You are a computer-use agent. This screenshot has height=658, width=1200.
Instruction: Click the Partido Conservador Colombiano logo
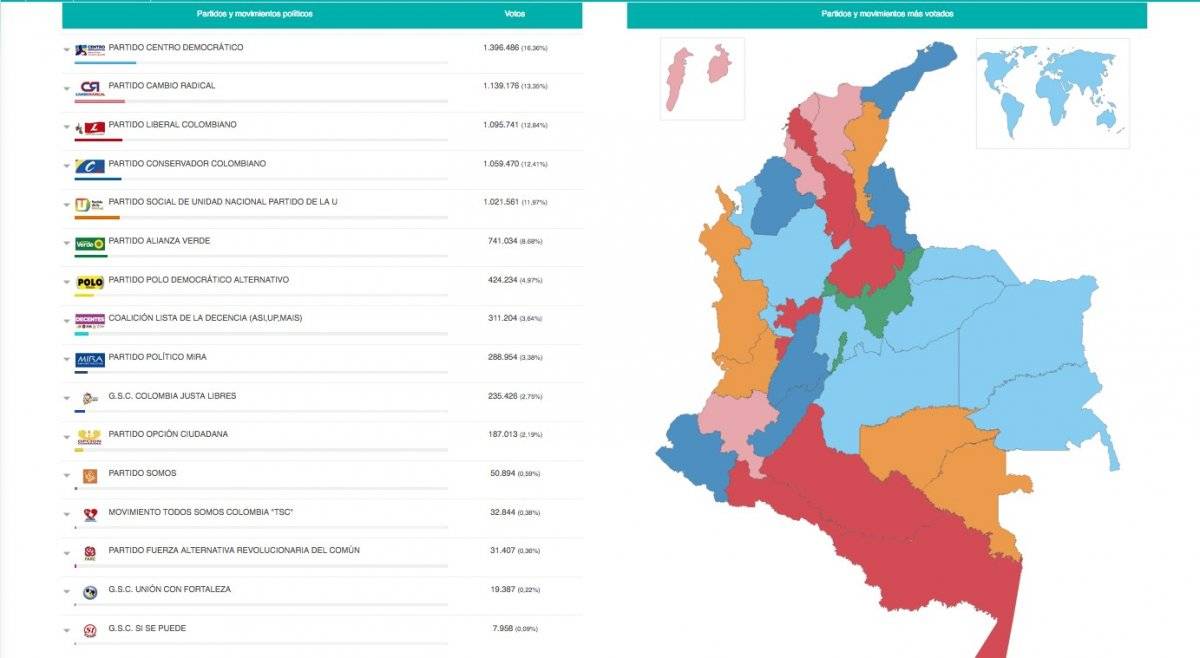90,165
